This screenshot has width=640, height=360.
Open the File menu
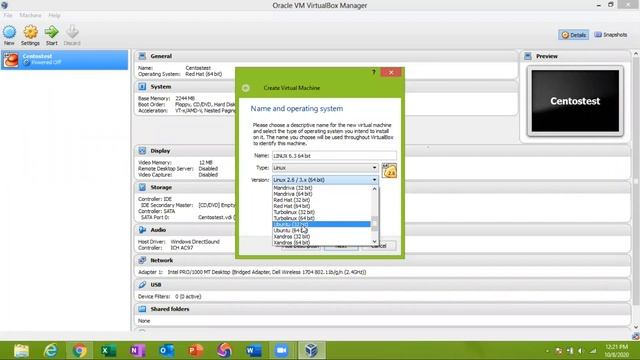pyautogui.click(x=8, y=15)
